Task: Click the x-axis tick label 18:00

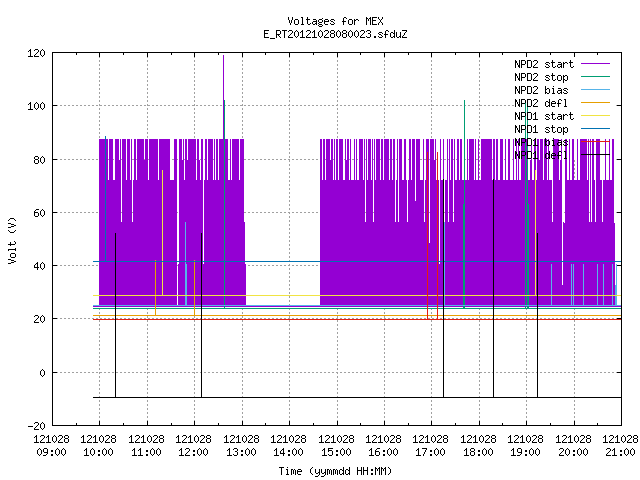Action: point(478,452)
